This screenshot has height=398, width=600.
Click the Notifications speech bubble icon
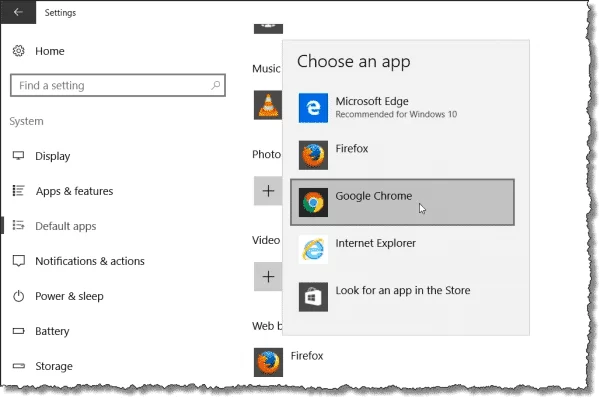[18, 261]
